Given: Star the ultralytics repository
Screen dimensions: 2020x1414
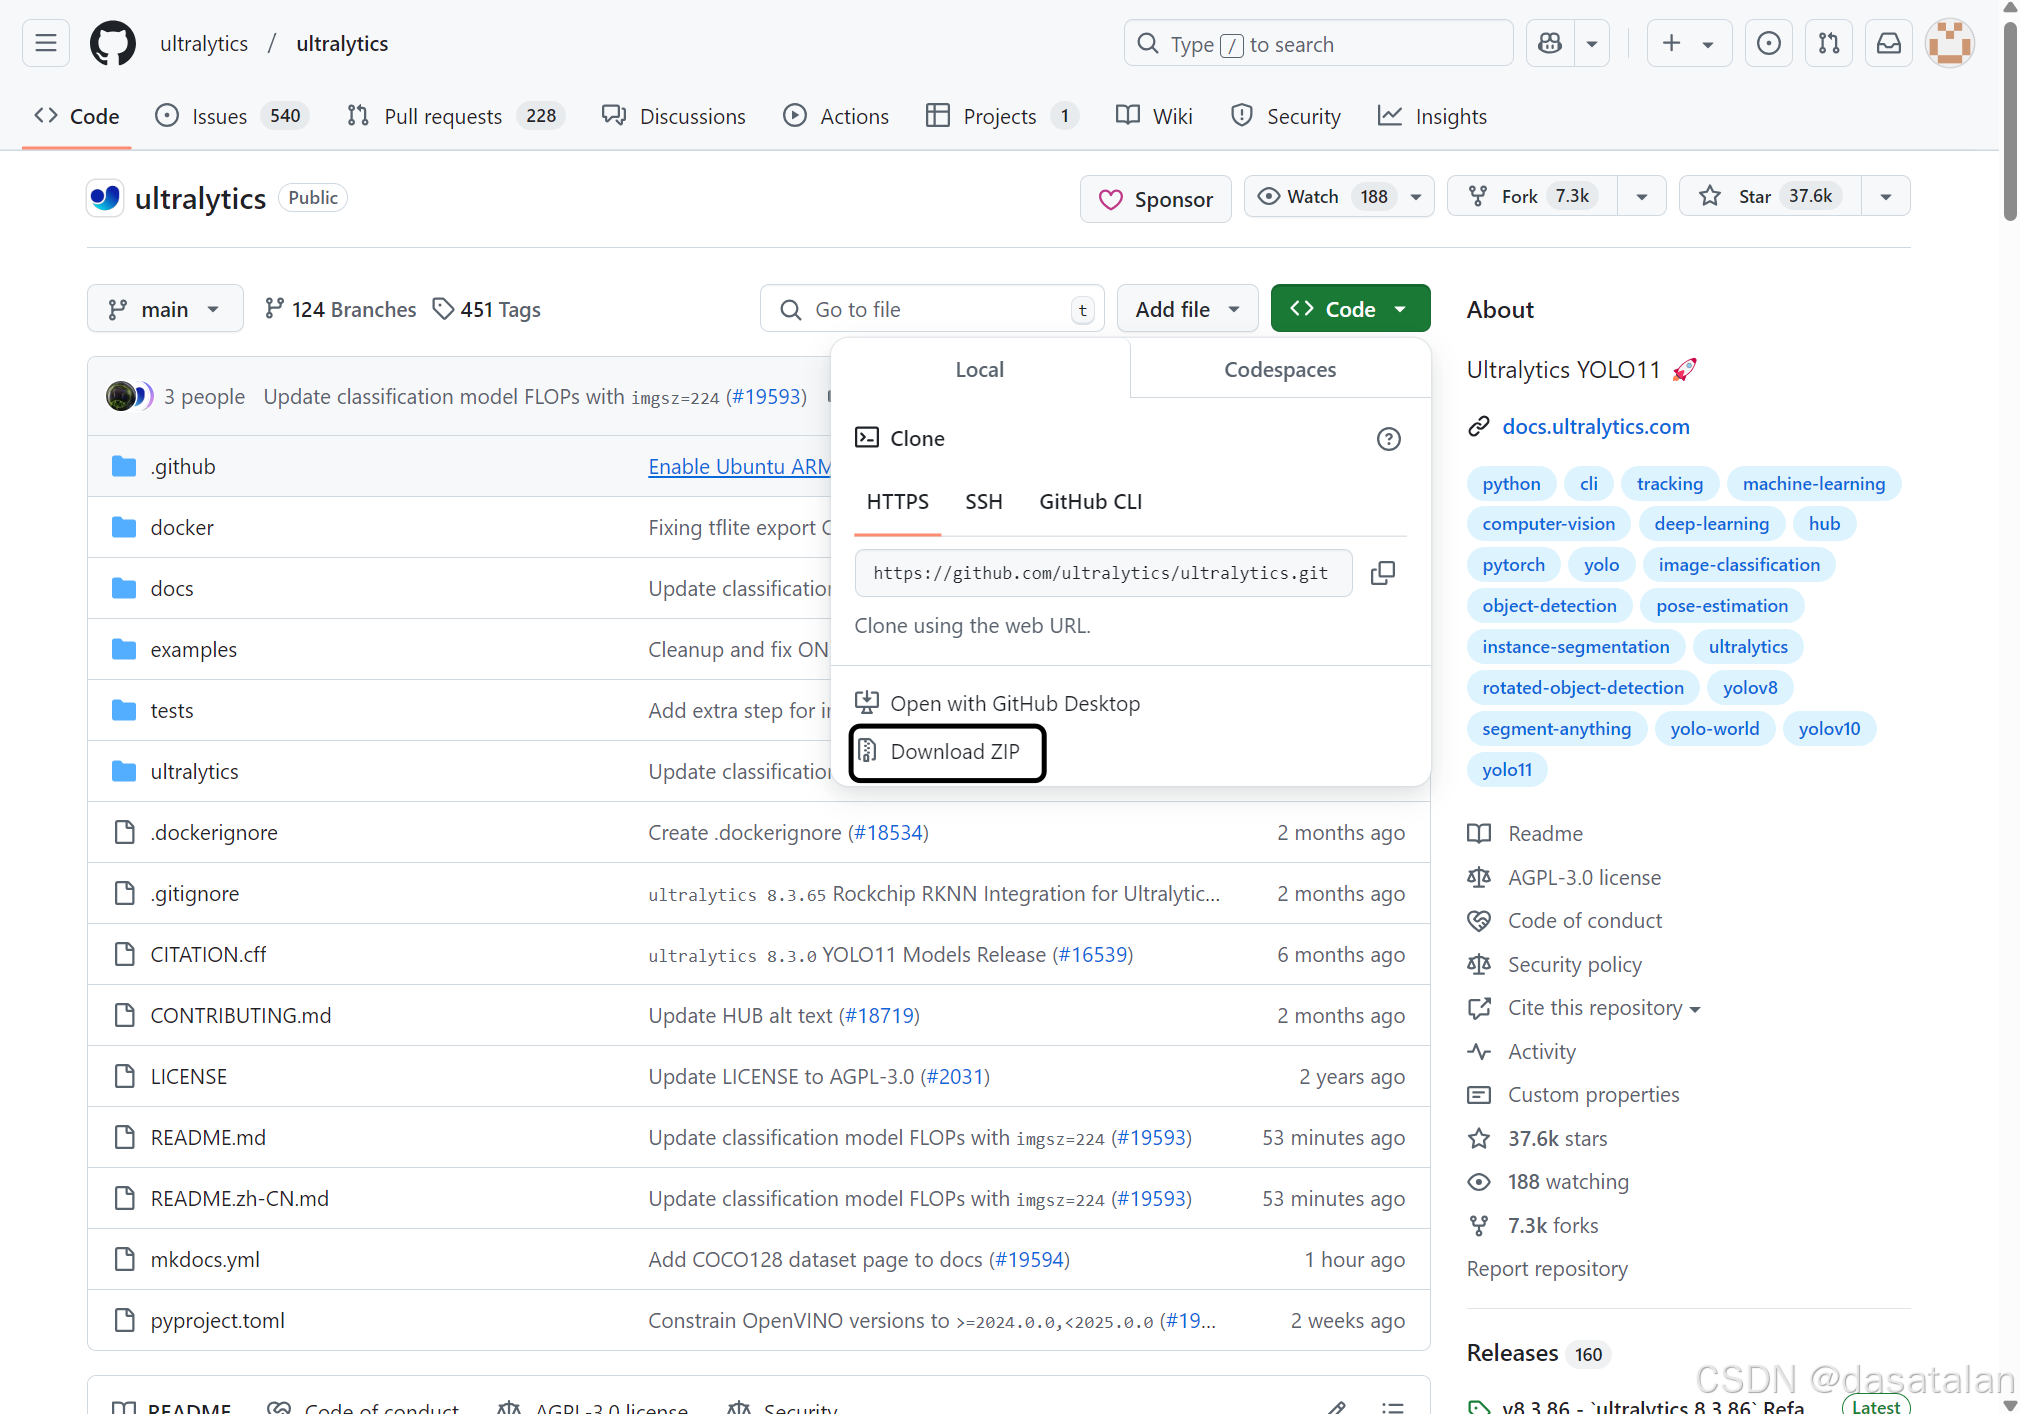Looking at the screenshot, I should [1754, 196].
